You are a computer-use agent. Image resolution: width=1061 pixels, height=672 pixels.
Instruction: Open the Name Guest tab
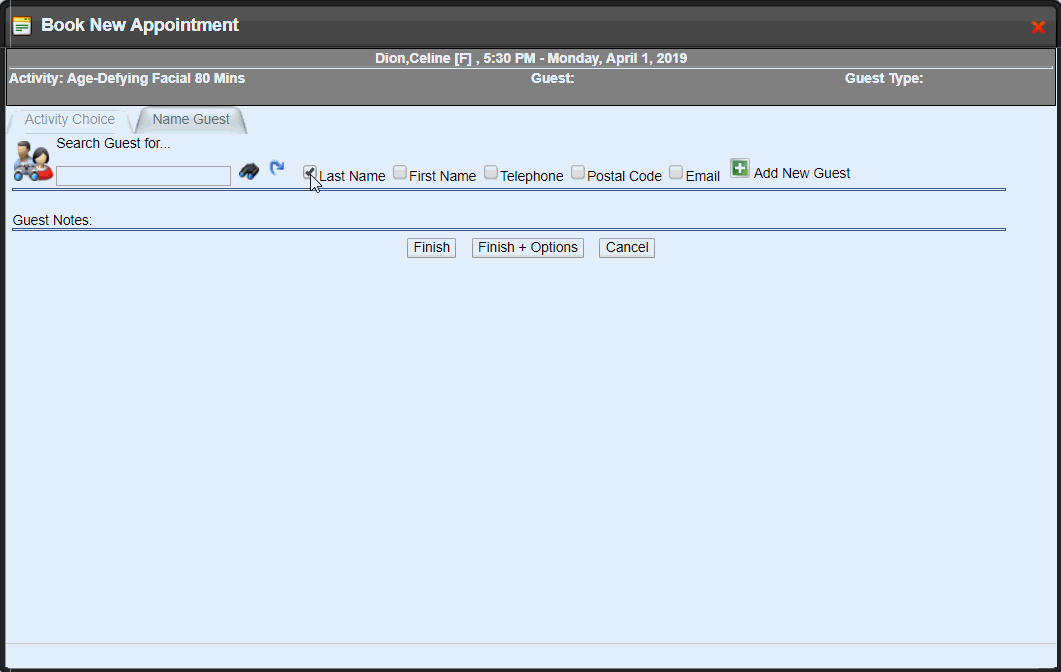(x=191, y=120)
